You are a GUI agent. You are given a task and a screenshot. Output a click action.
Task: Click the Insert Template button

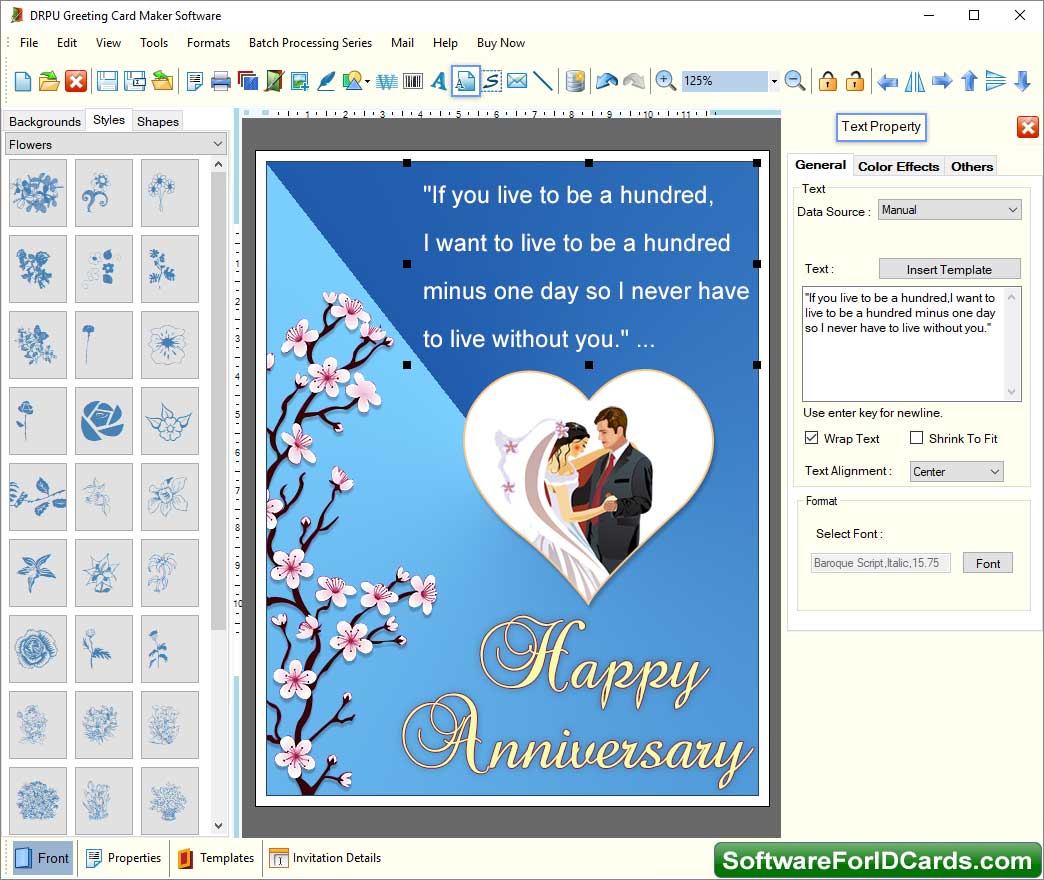click(949, 269)
